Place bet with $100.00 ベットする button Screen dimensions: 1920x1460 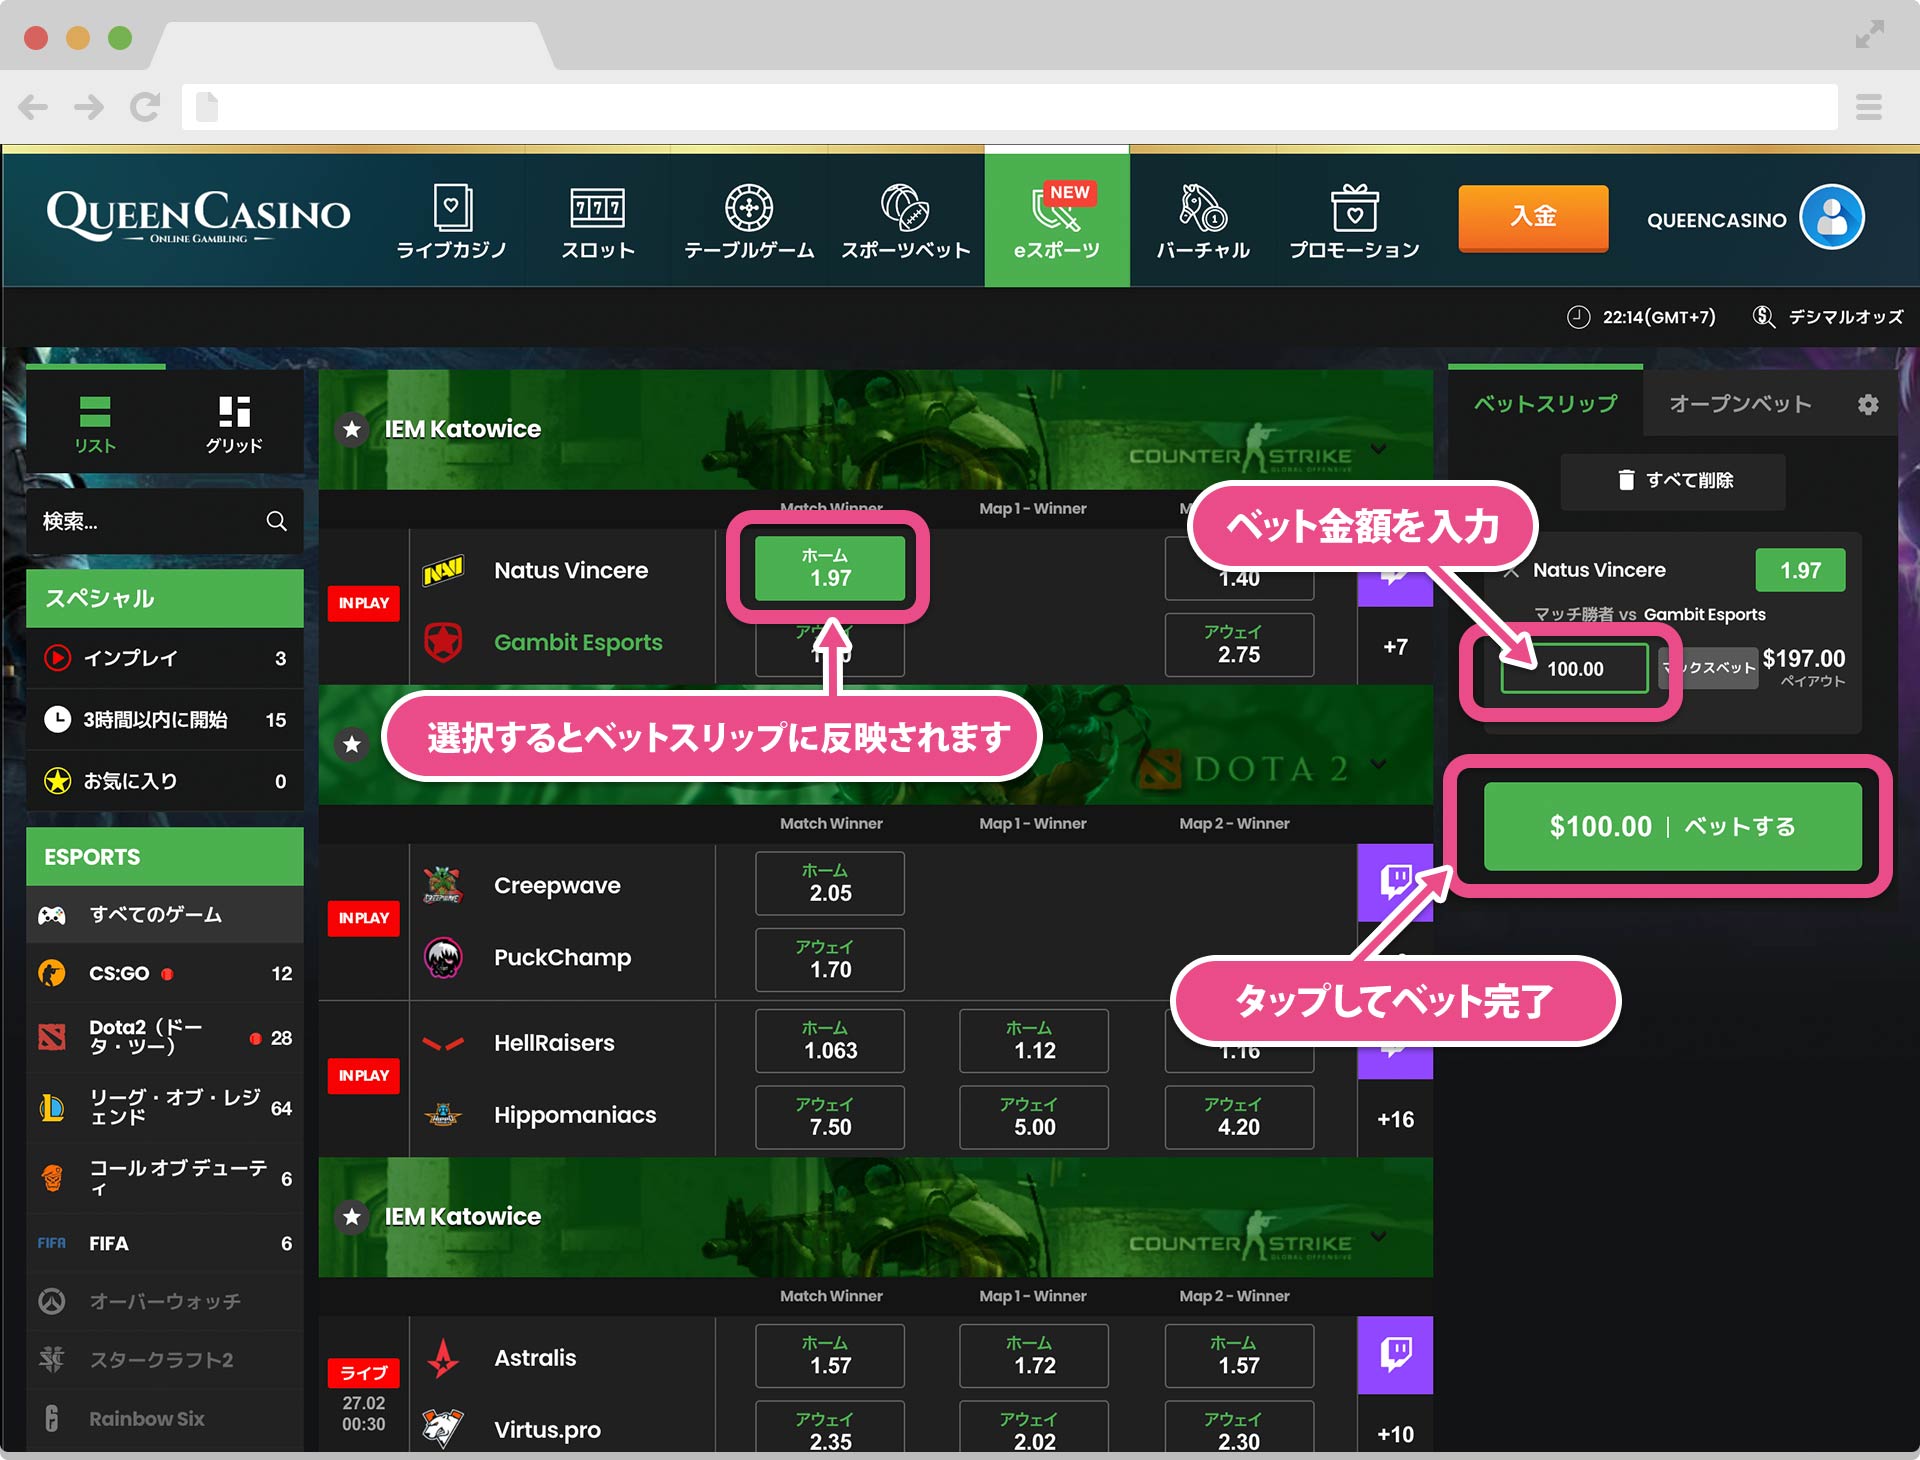click(x=1672, y=826)
